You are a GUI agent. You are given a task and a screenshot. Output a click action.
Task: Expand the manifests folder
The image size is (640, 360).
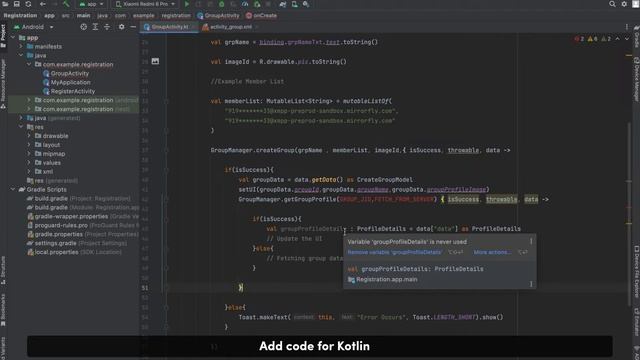click(21, 47)
